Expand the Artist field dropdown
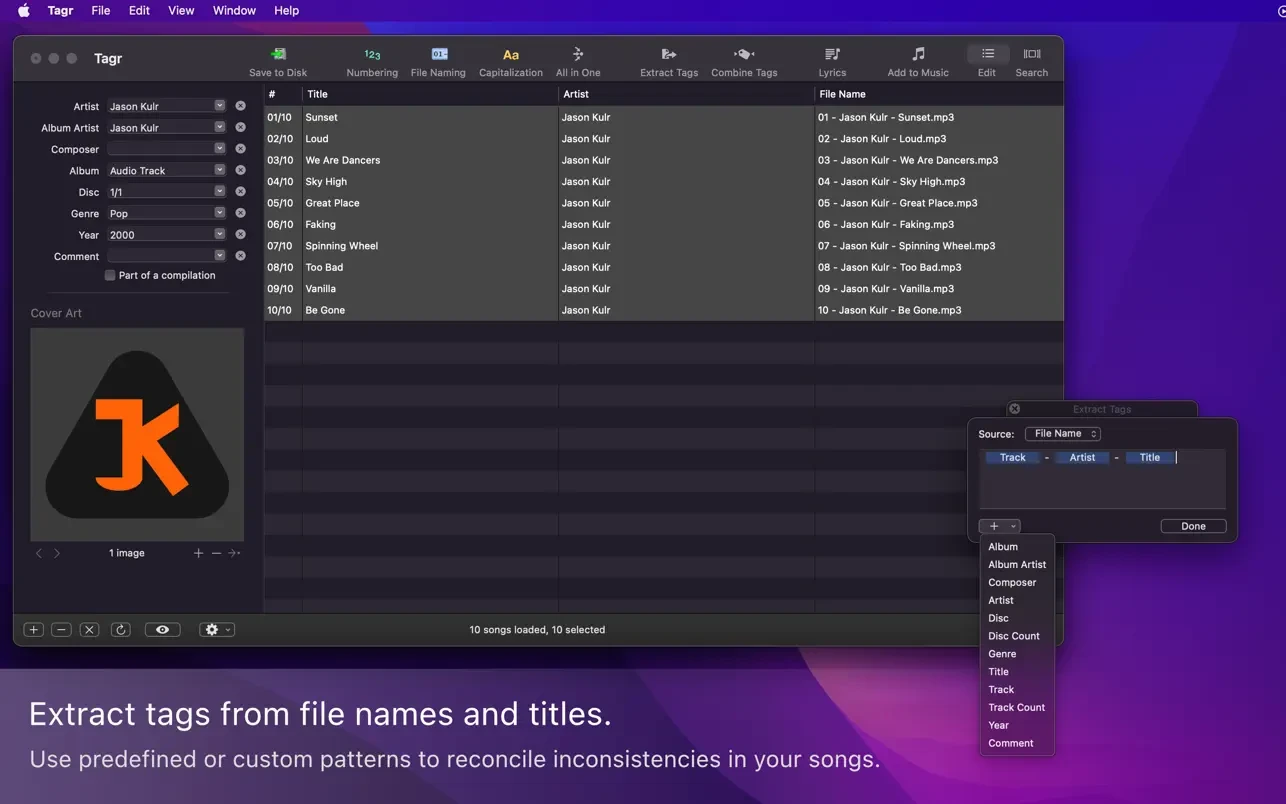The width and height of the screenshot is (1286, 804). click(220, 106)
